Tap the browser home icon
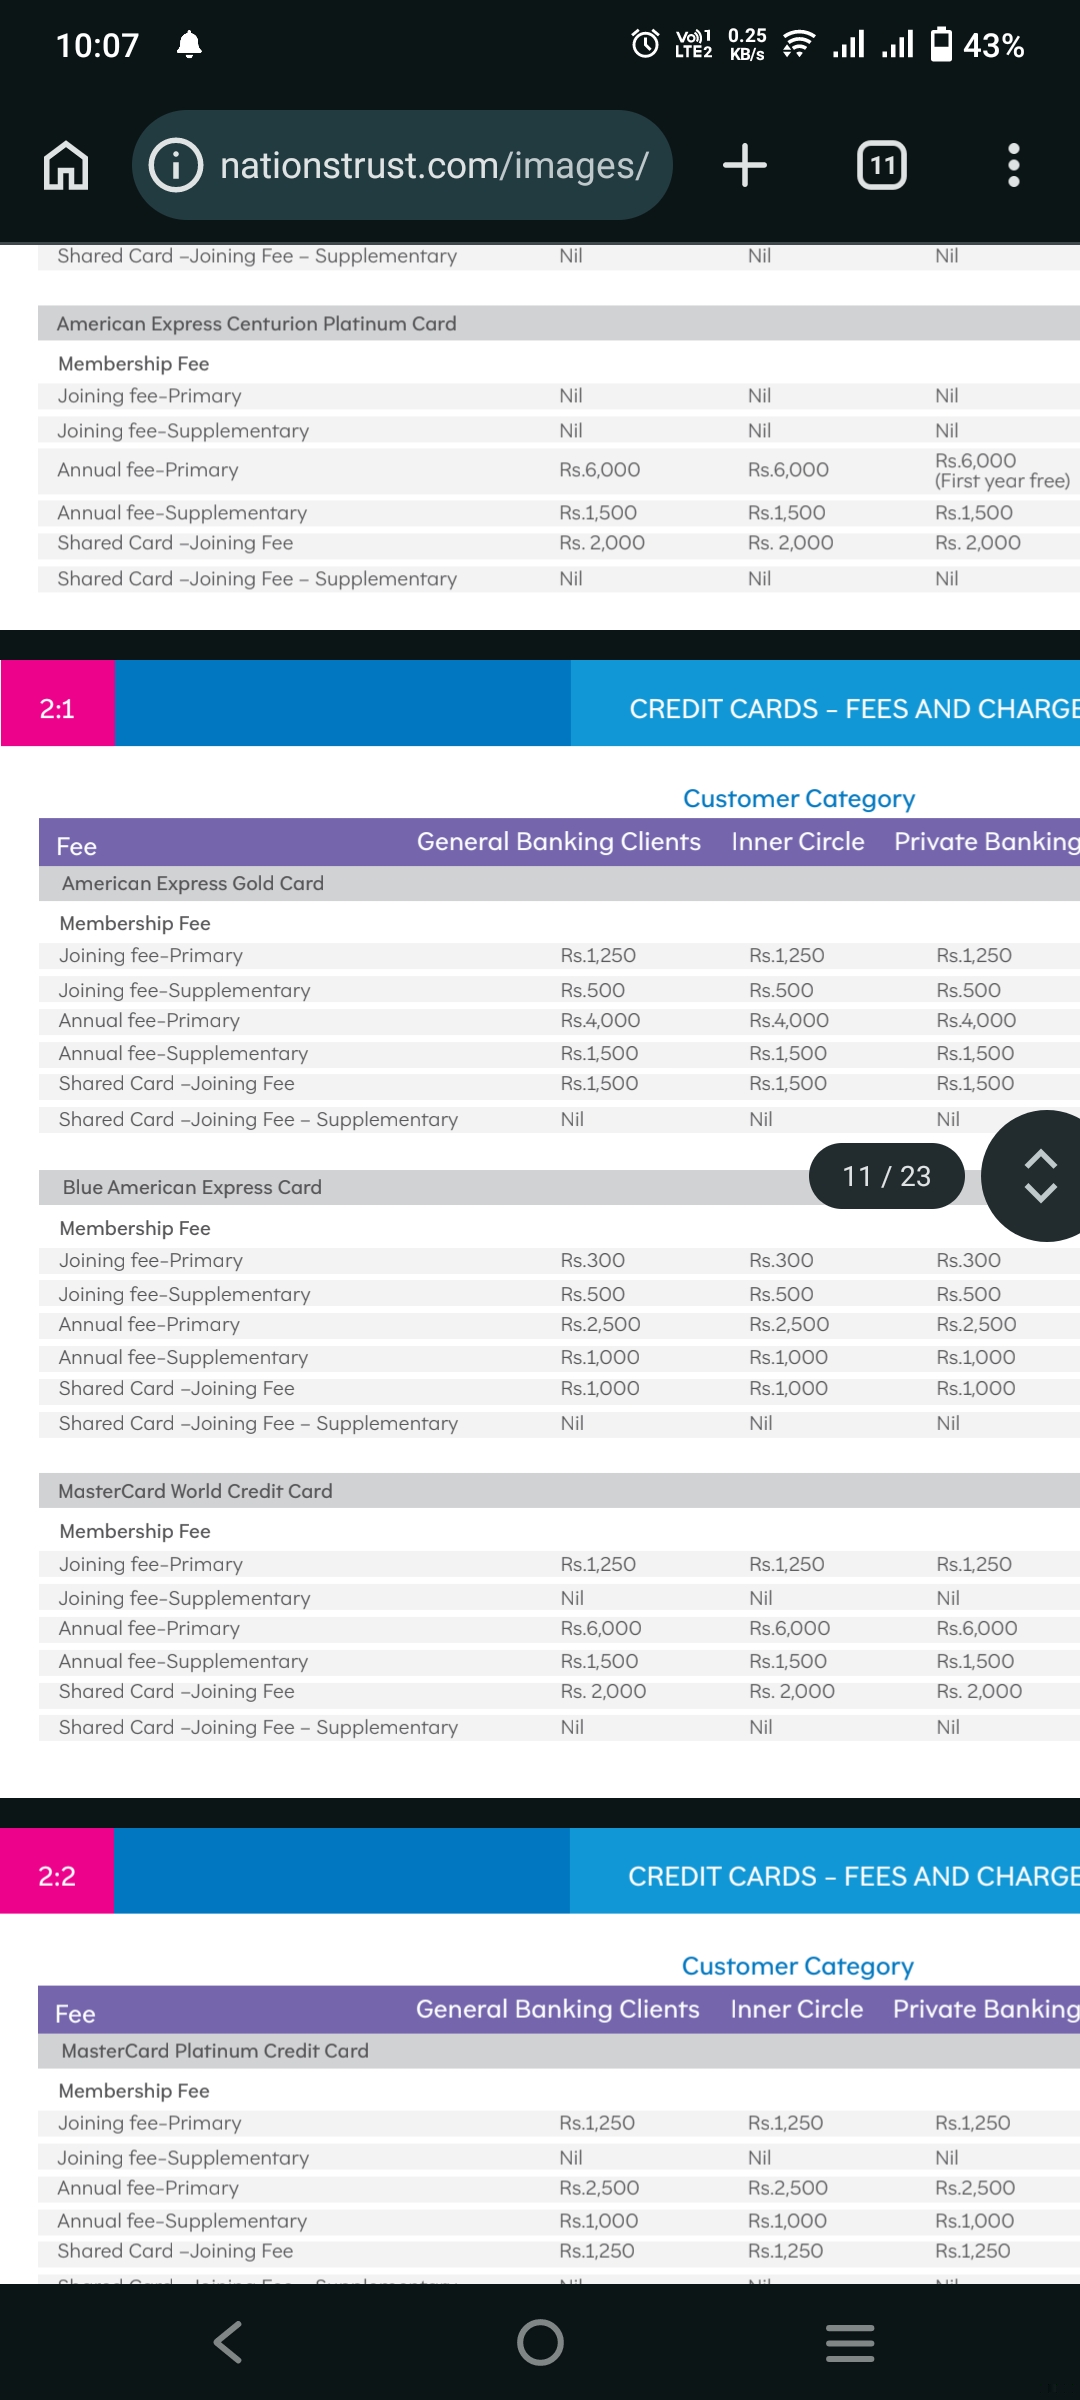1080x2400 pixels. click(66, 165)
